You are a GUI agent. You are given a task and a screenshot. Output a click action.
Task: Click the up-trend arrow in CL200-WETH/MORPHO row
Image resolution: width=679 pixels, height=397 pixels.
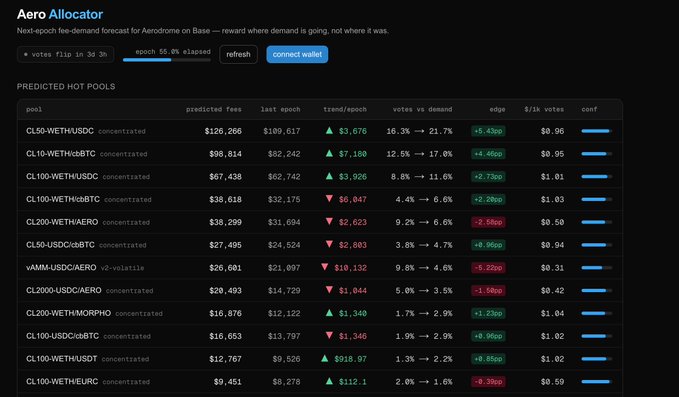[x=329, y=313]
